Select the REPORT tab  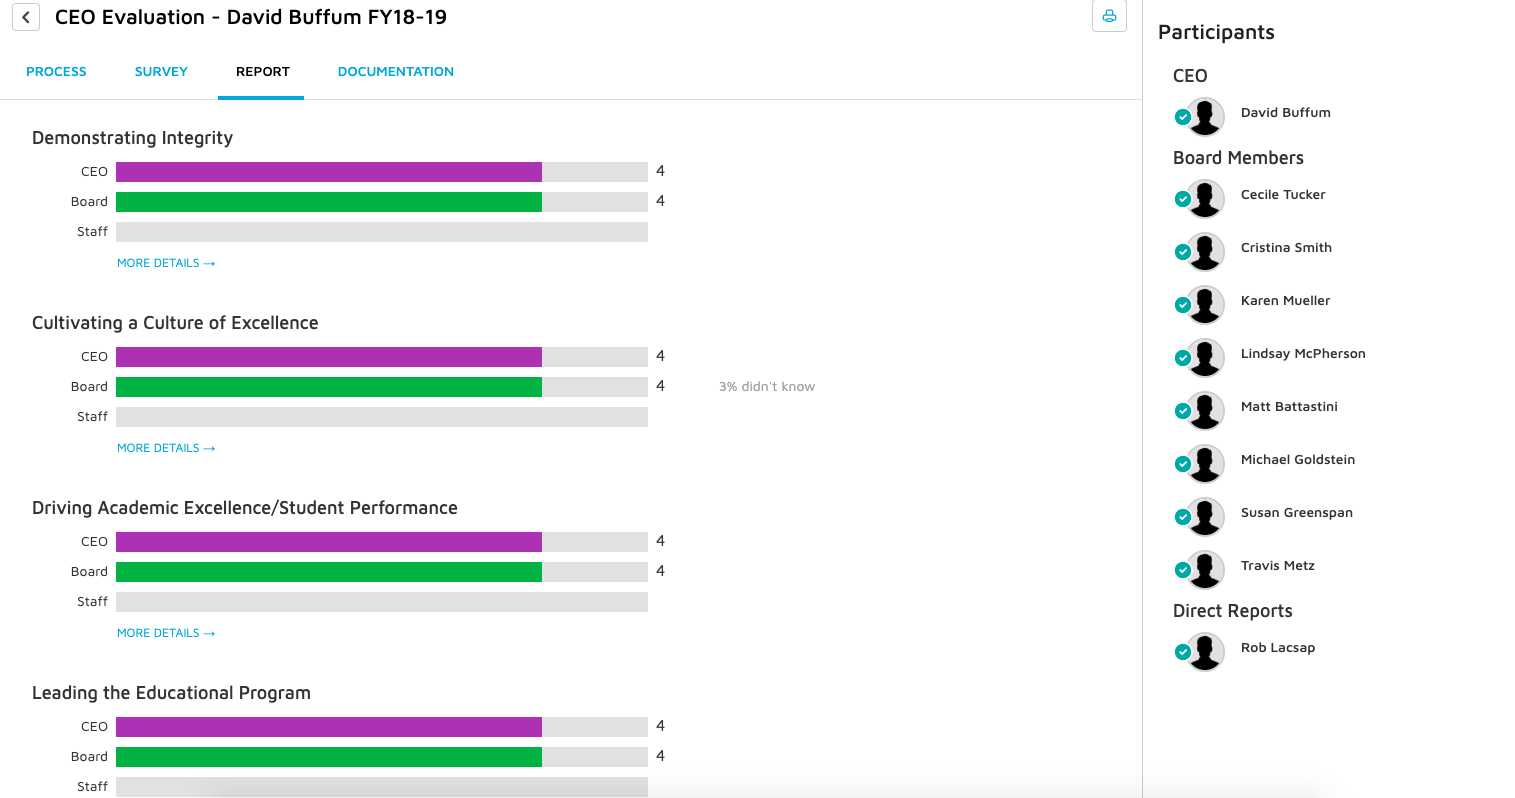point(262,72)
